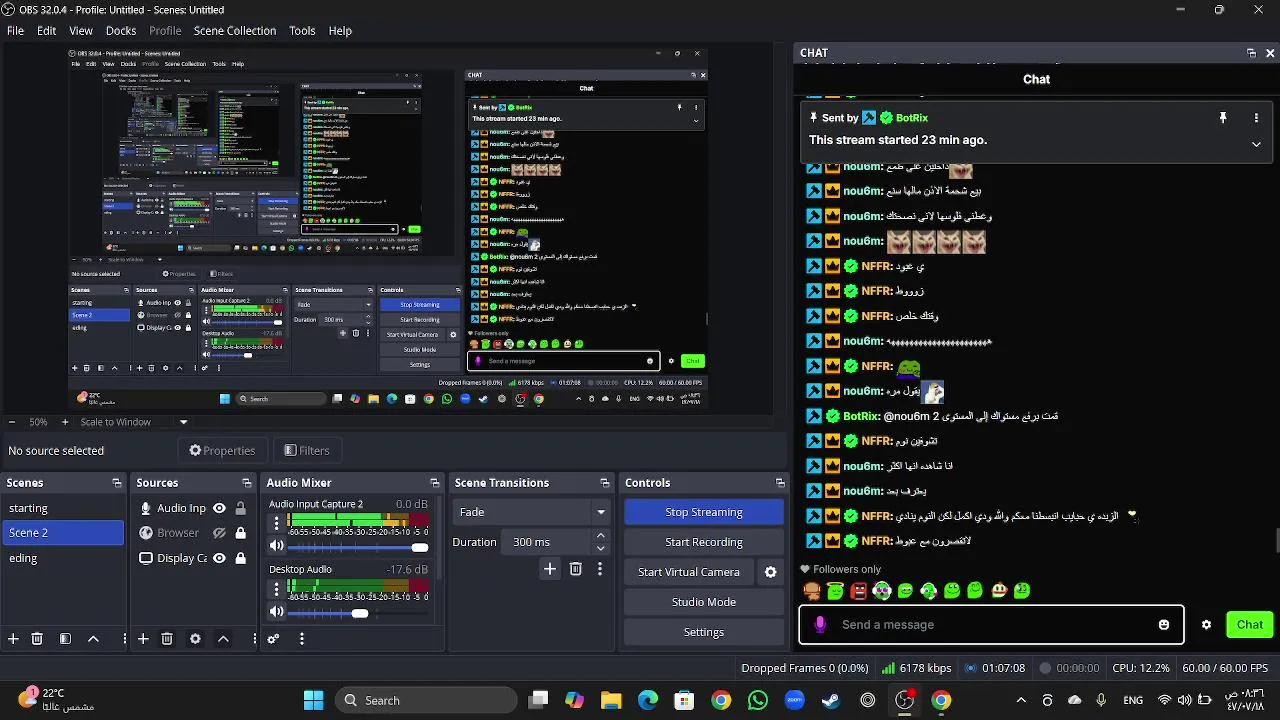
Task: Open Desktop Audio options dots
Action: tap(277, 588)
